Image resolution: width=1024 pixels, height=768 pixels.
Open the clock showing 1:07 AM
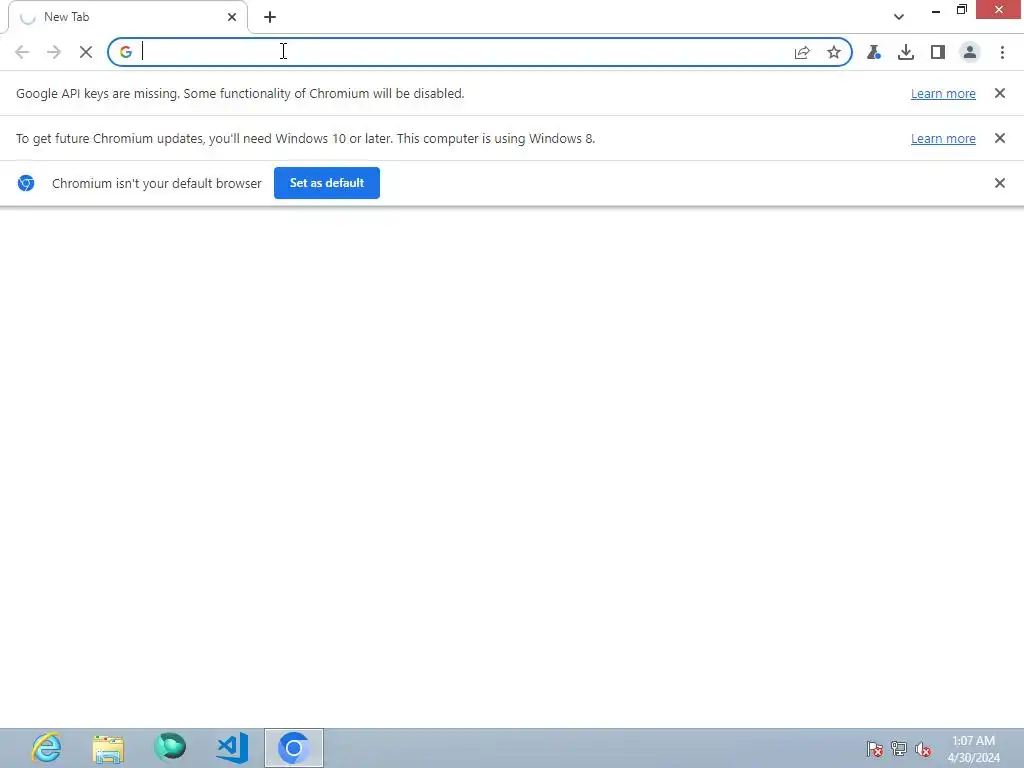973,749
